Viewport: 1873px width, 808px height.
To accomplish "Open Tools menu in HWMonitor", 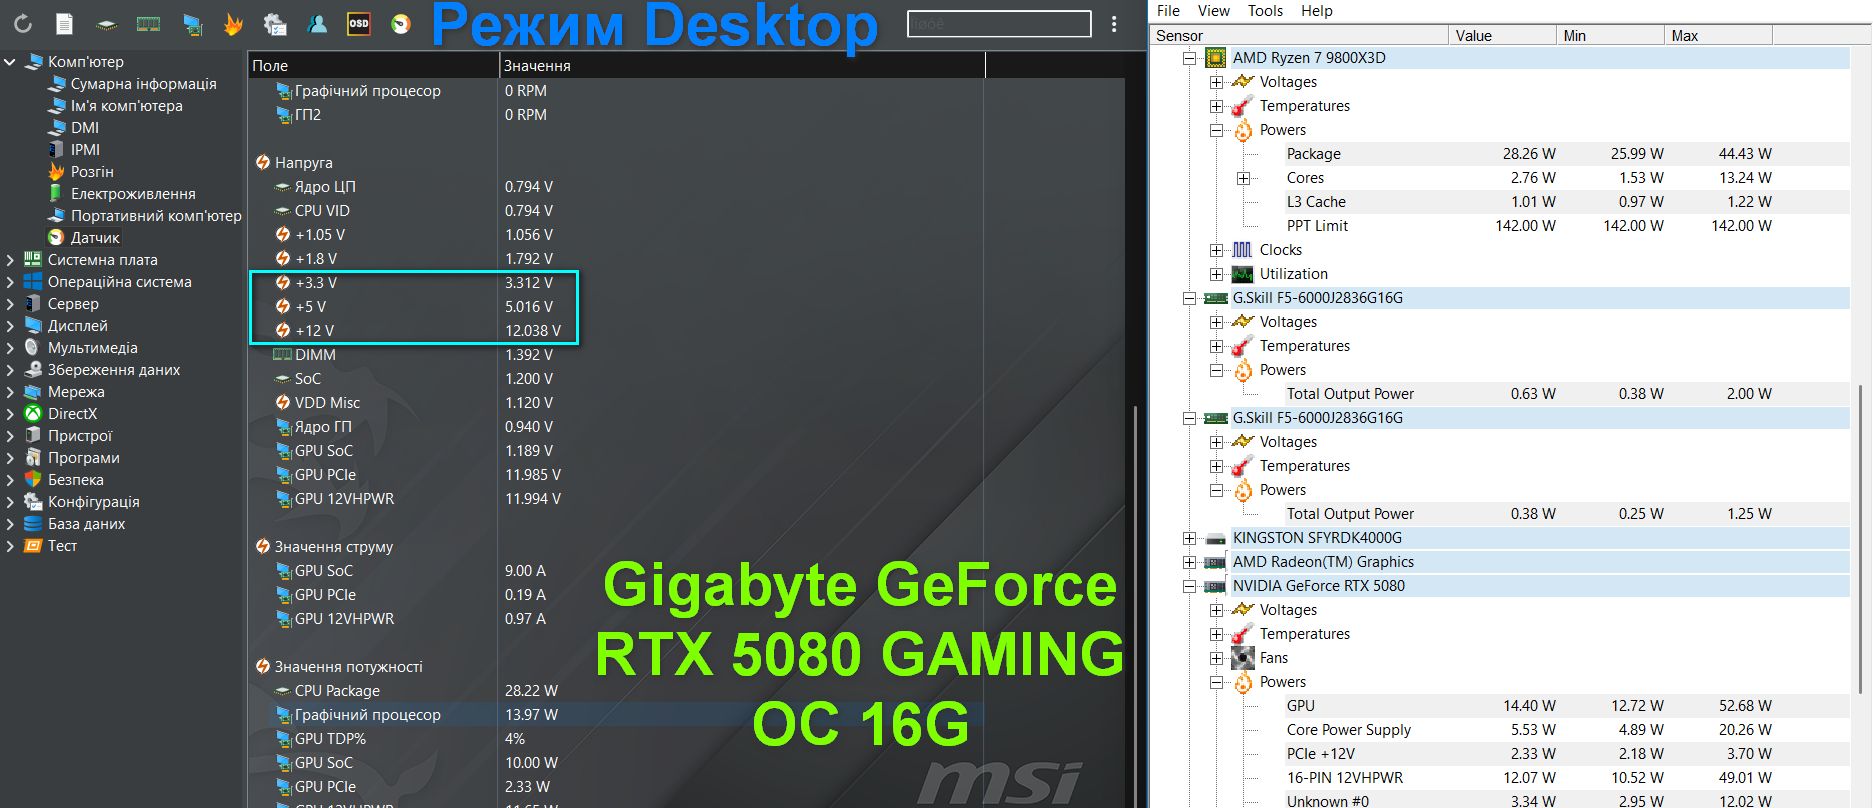I will 1265,11.
